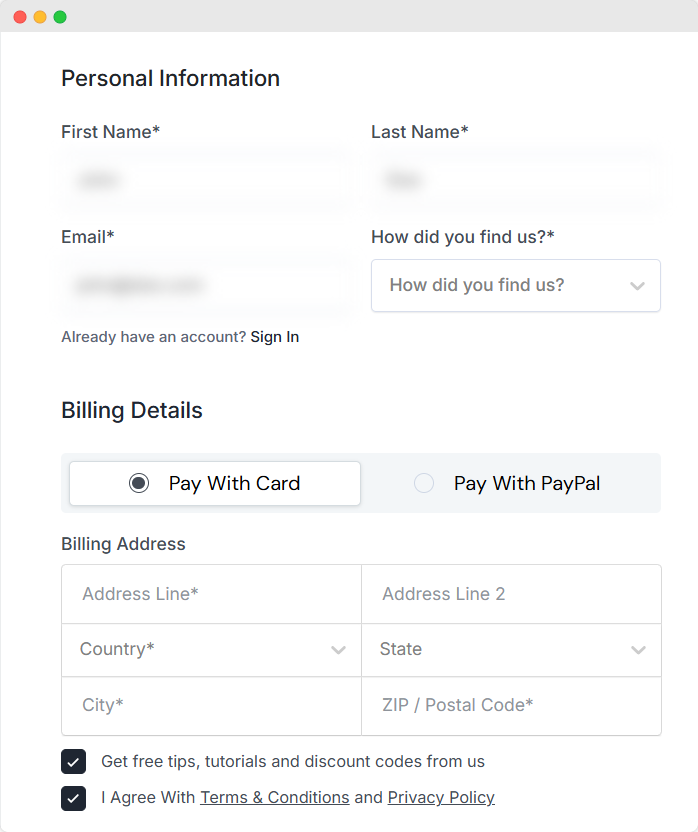The image size is (698, 832).
Task: Click the chevron icon on the Country field
Action: point(338,649)
